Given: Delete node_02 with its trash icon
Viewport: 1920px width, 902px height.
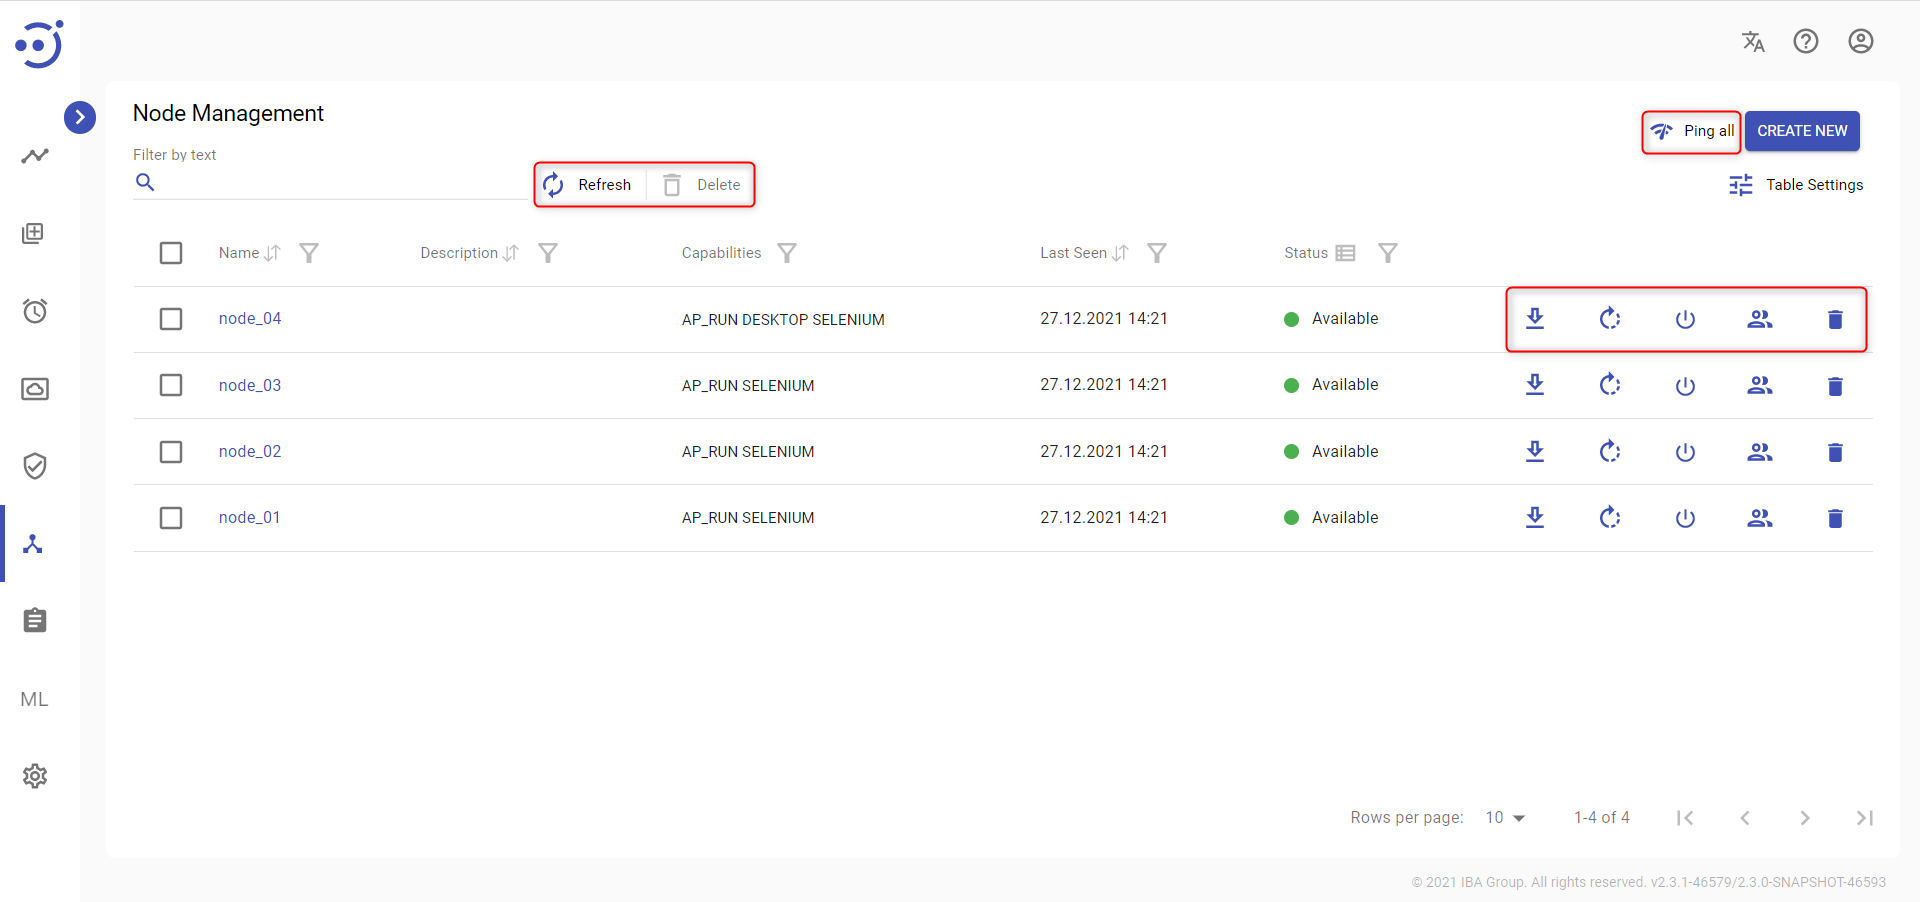Looking at the screenshot, I should [1835, 453].
